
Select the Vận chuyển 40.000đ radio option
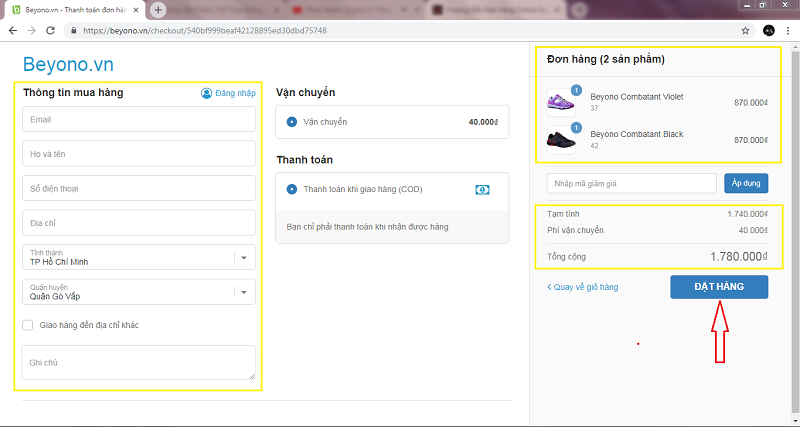click(292, 122)
